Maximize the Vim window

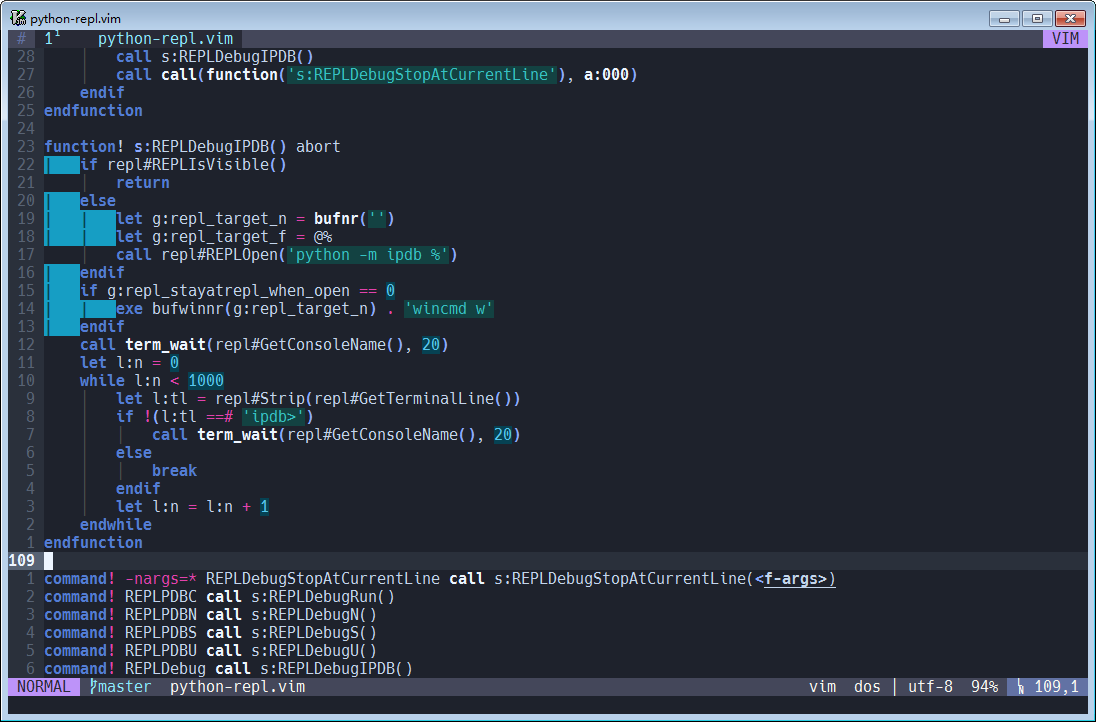coord(1037,18)
